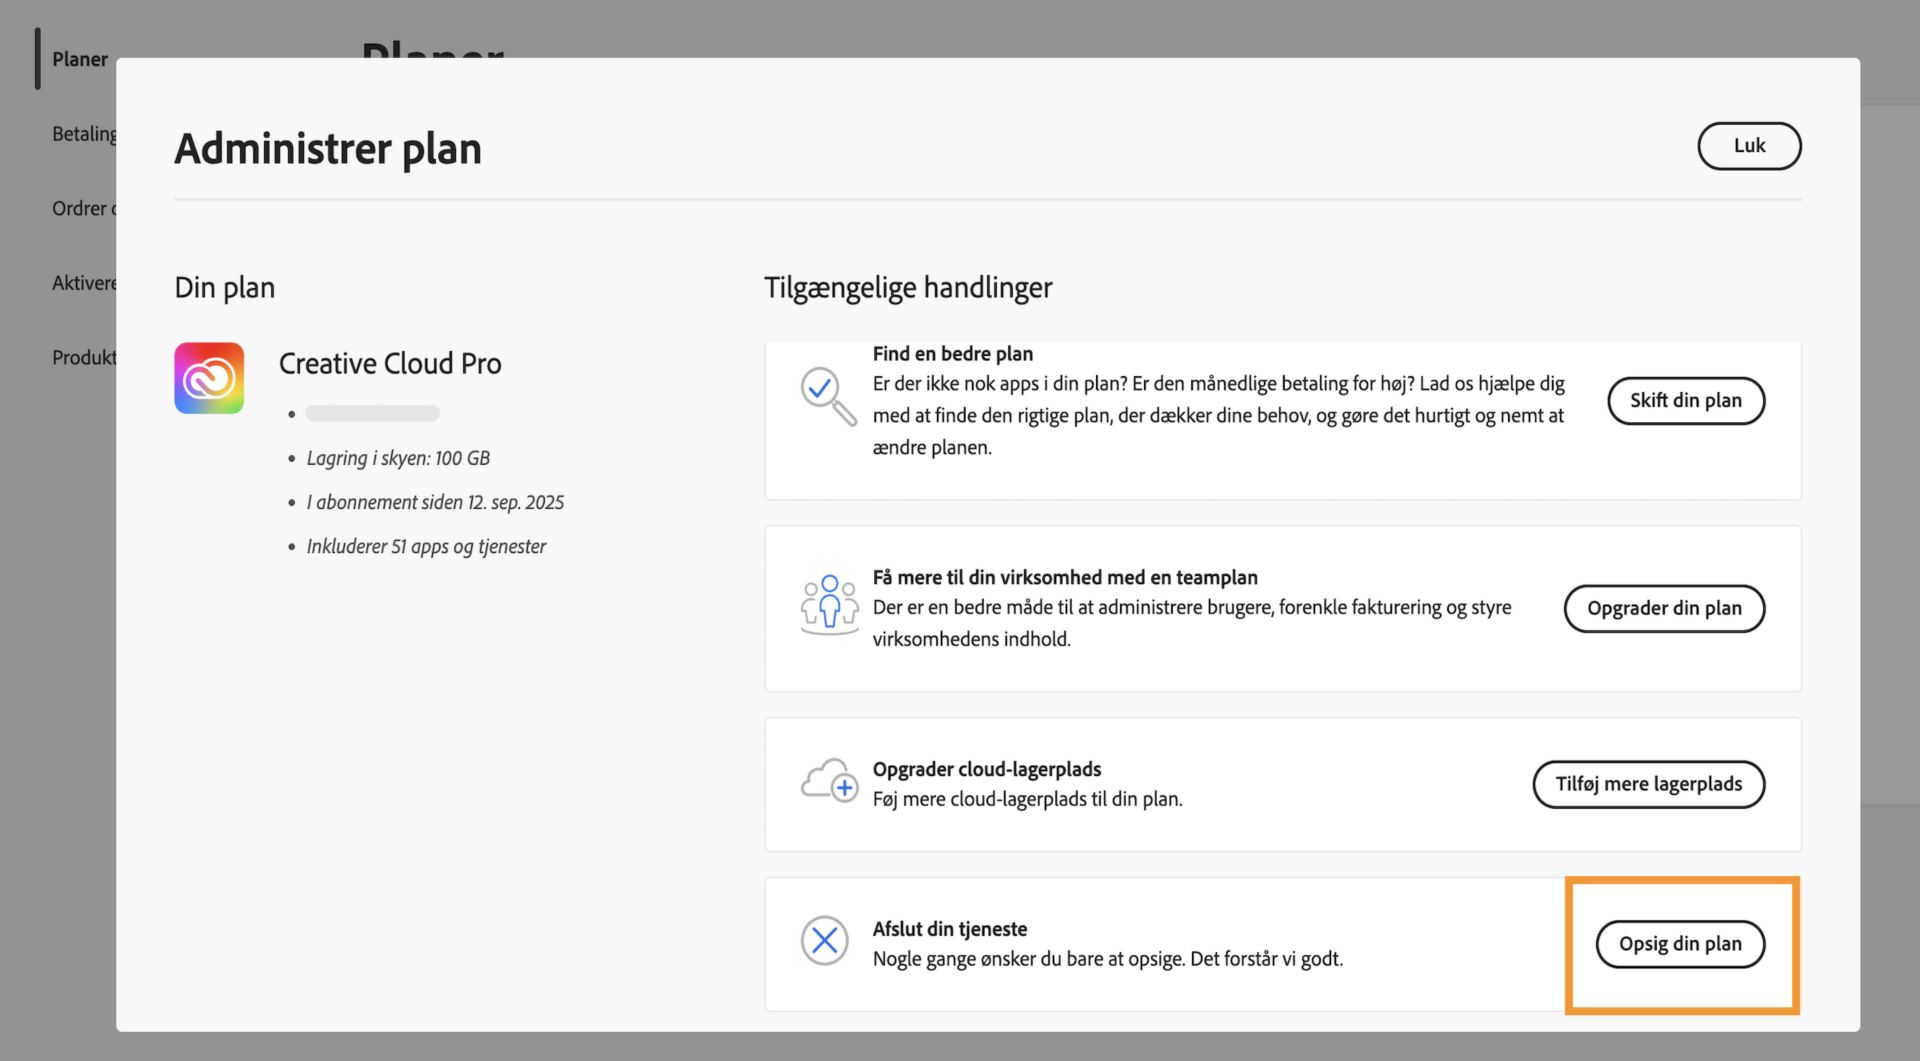
Task: Click Skift din plan
Action: click(1686, 400)
